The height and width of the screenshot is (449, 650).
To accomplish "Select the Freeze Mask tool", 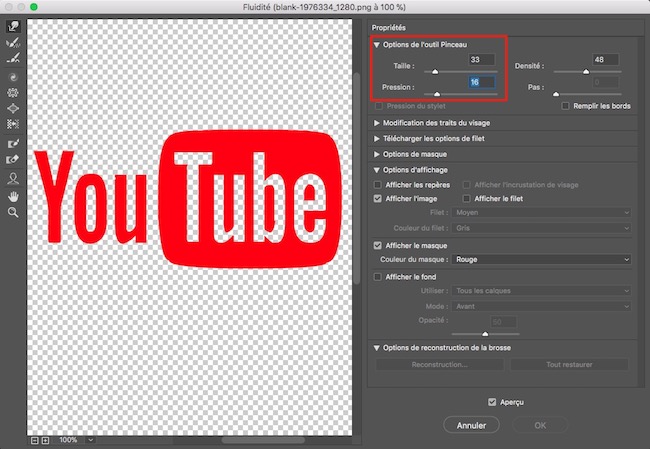I will (x=13, y=143).
